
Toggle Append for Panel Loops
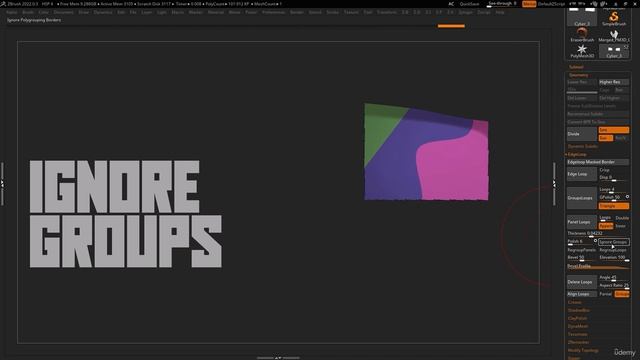606,226
